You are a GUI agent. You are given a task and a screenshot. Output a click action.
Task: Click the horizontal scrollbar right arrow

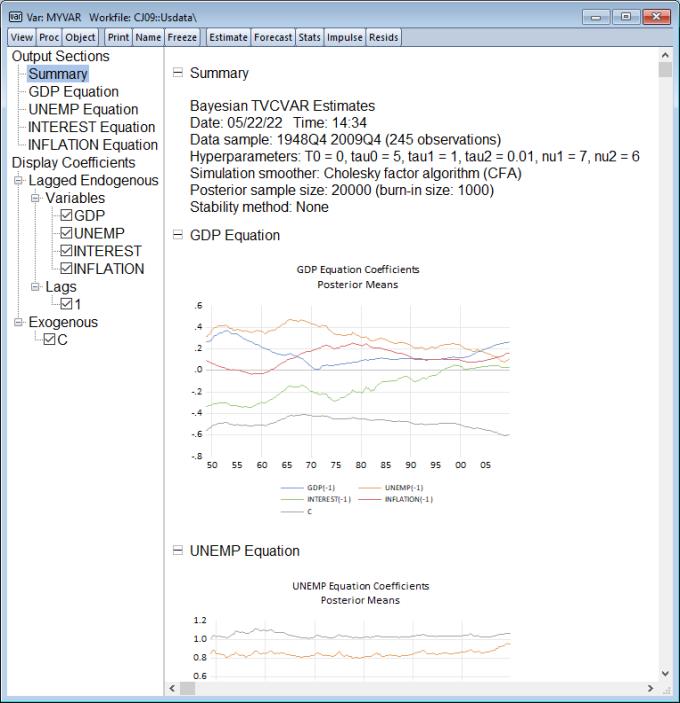click(650, 689)
